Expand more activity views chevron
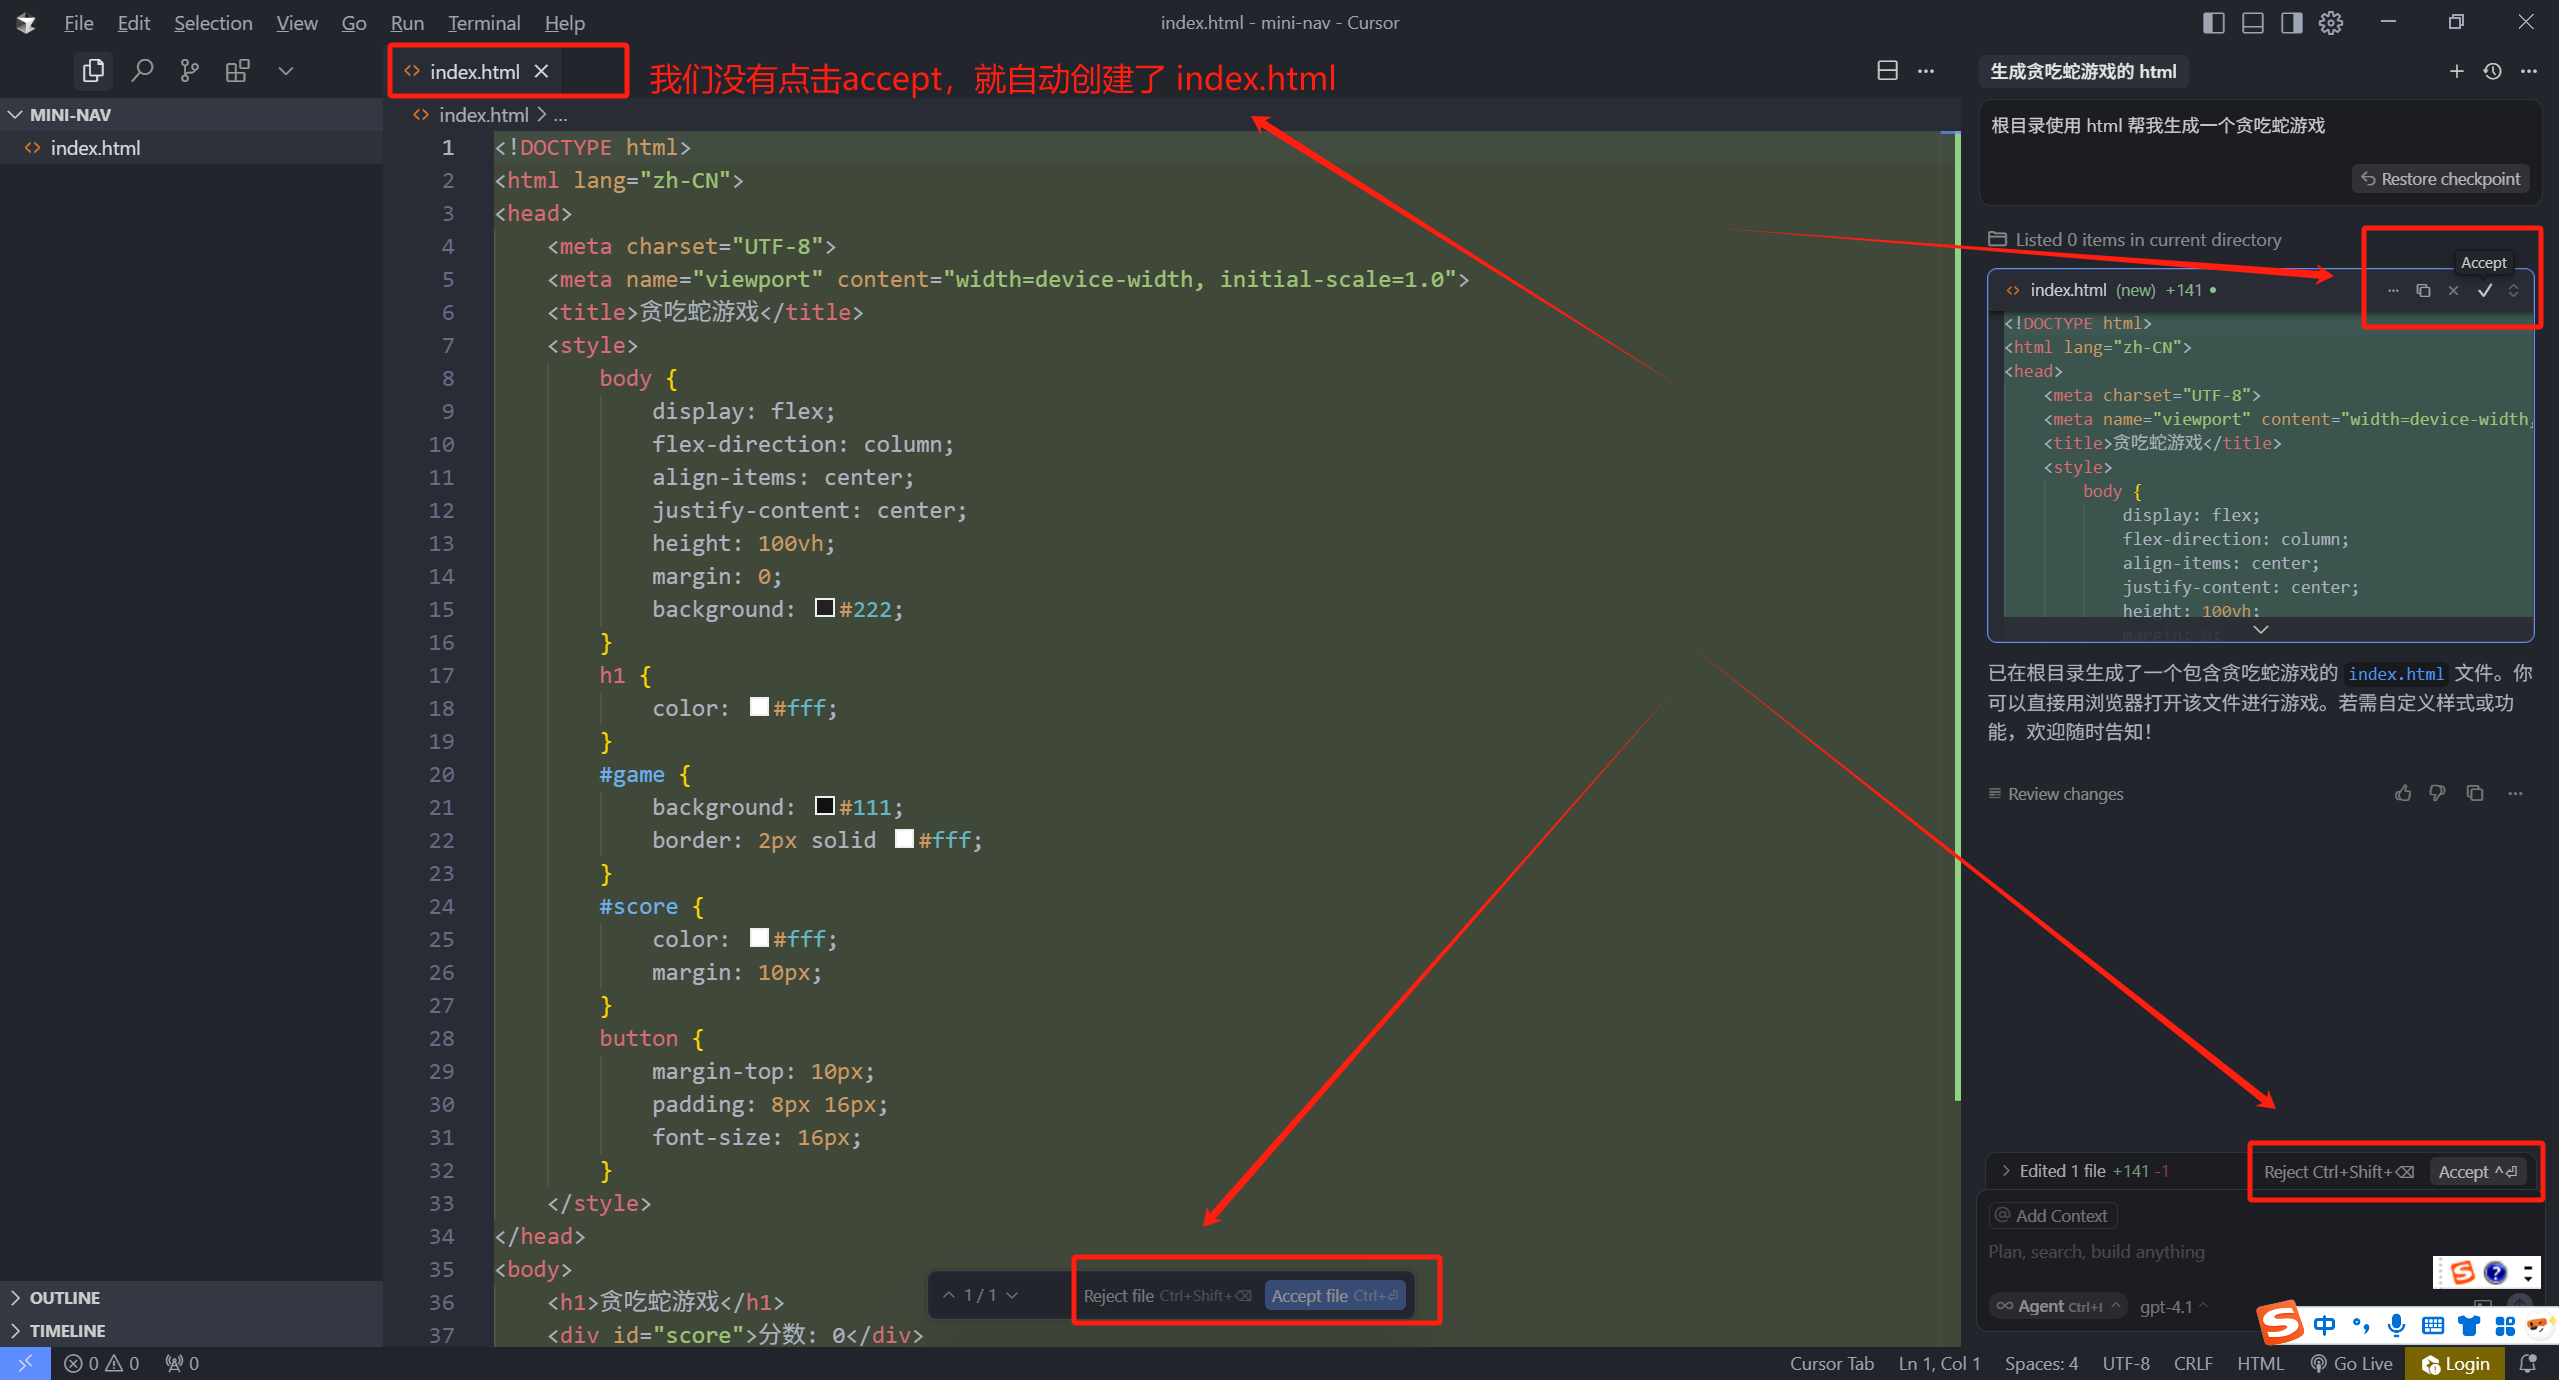 285,71
